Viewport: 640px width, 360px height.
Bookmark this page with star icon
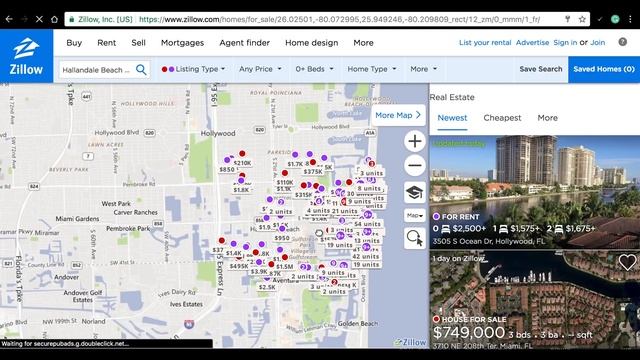(x=582, y=19)
